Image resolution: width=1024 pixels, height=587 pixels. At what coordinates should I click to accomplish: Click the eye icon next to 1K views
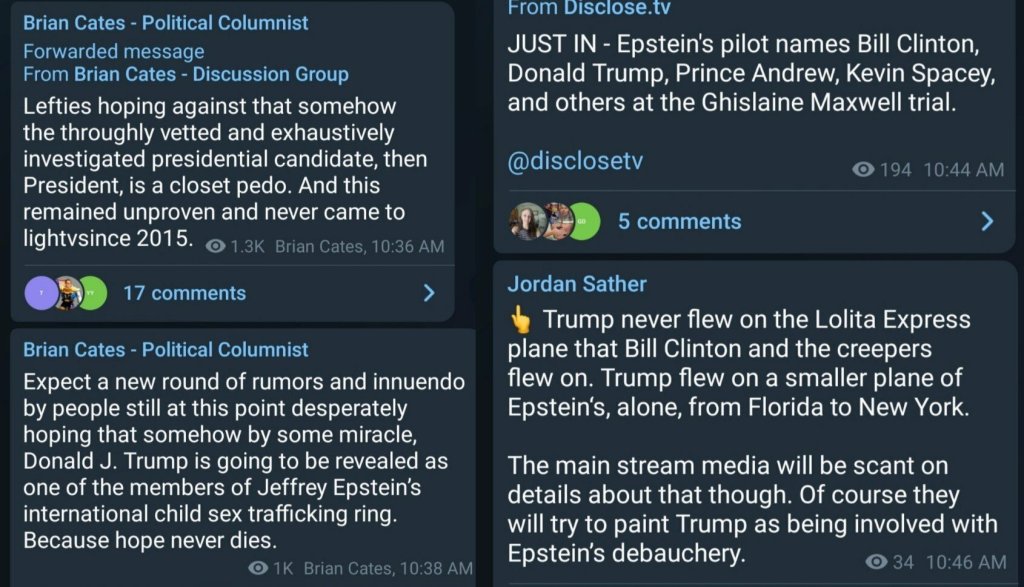point(258,568)
